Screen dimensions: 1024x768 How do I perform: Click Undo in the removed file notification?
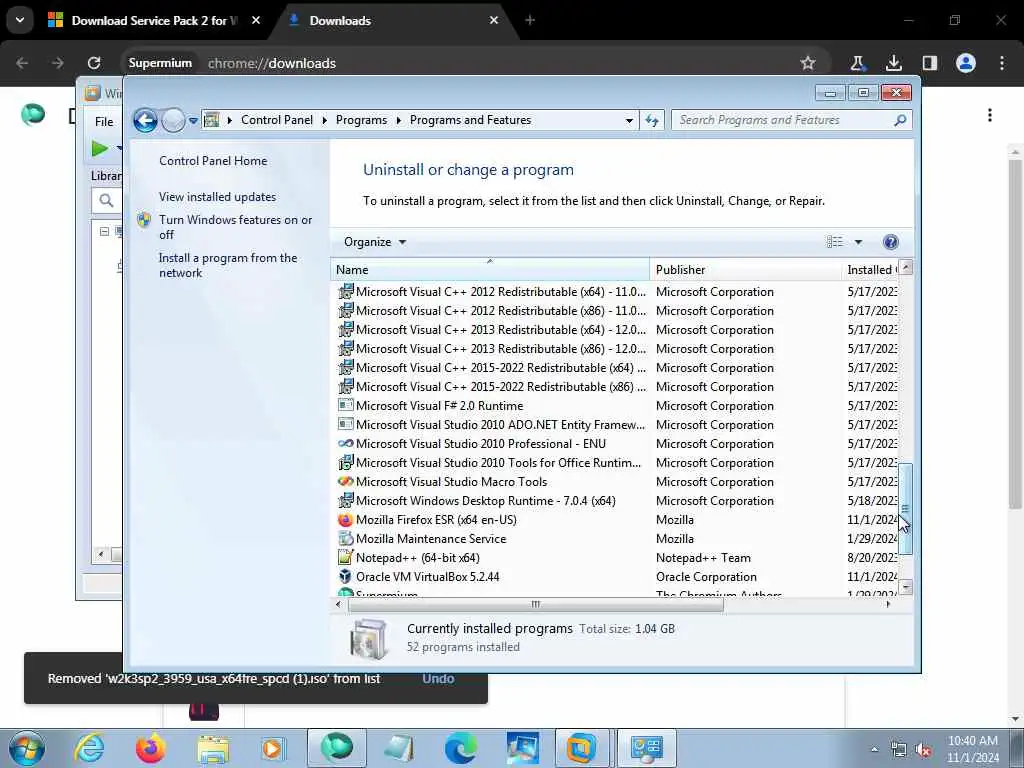pyautogui.click(x=438, y=679)
